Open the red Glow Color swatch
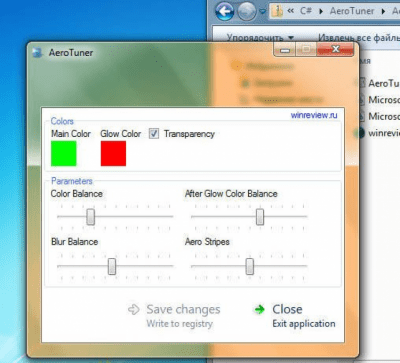 [113, 153]
